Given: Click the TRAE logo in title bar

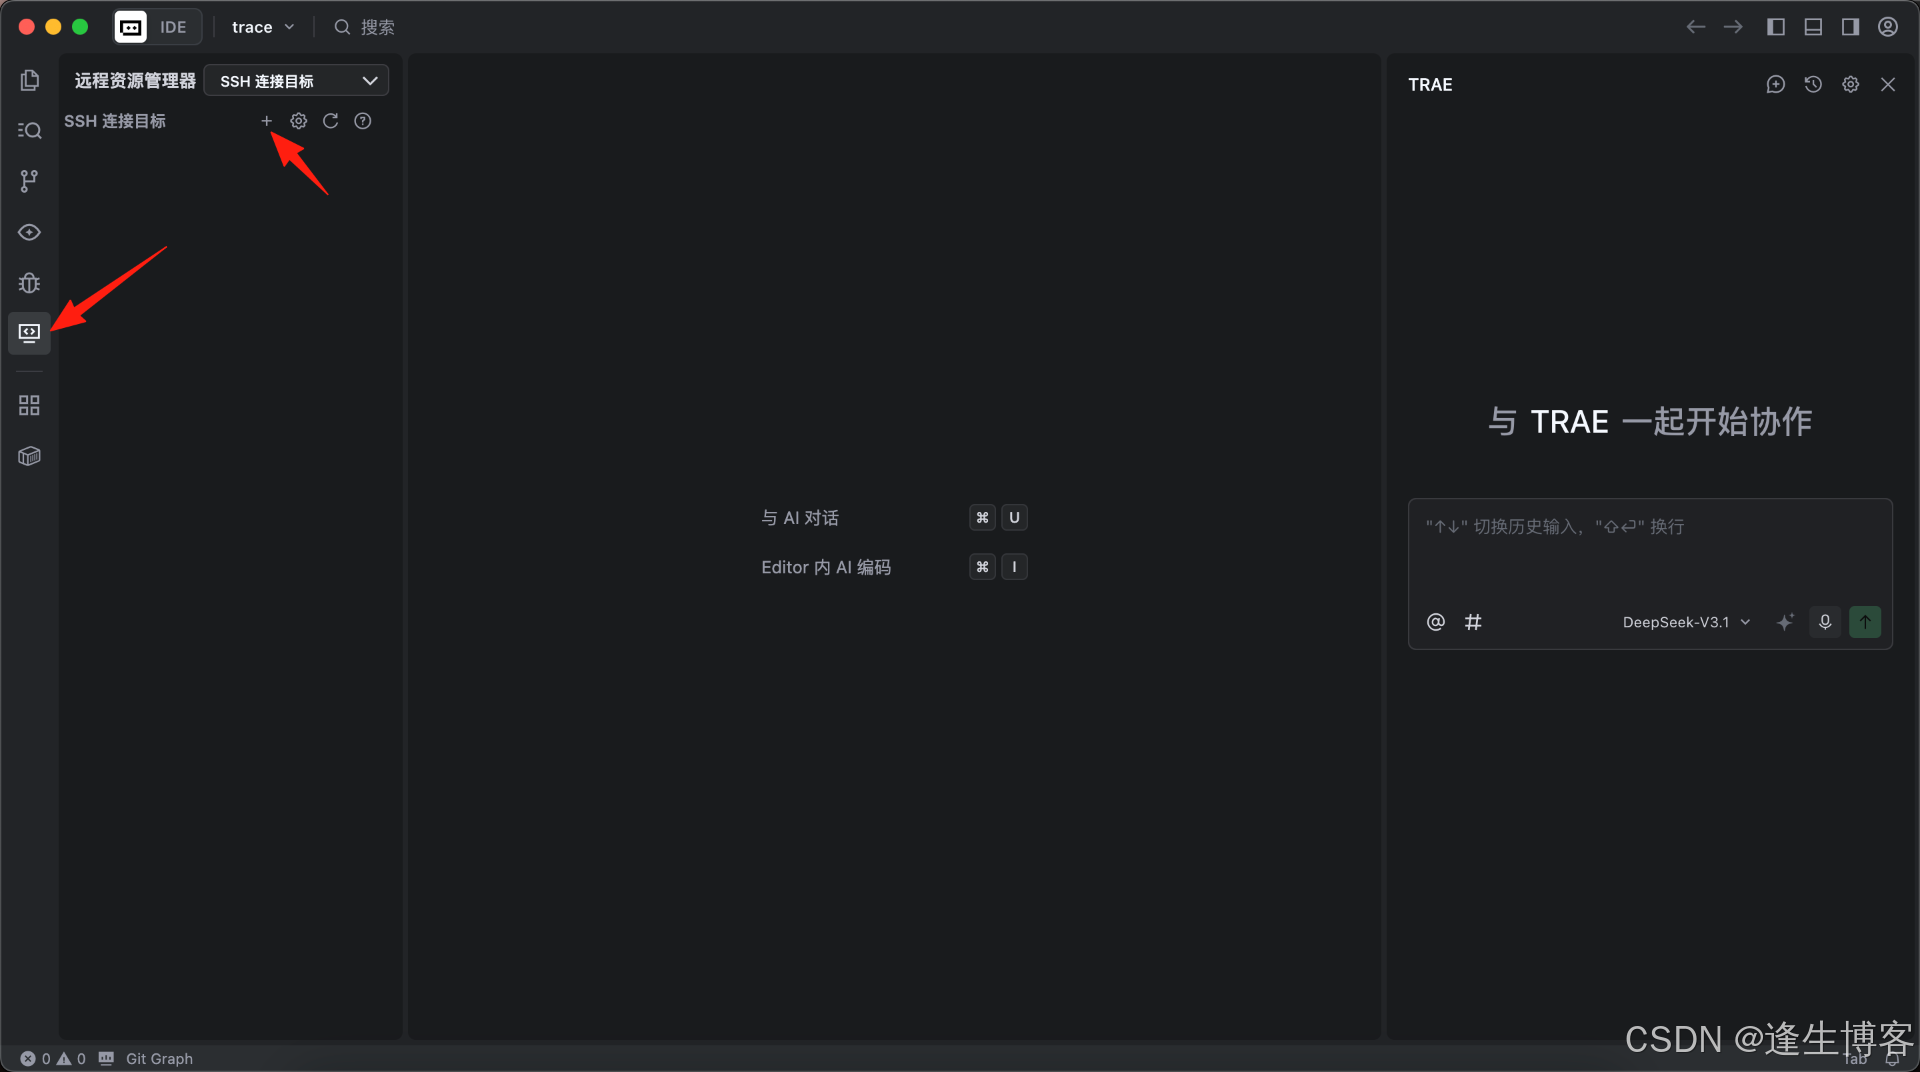Looking at the screenshot, I should [131, 27].
